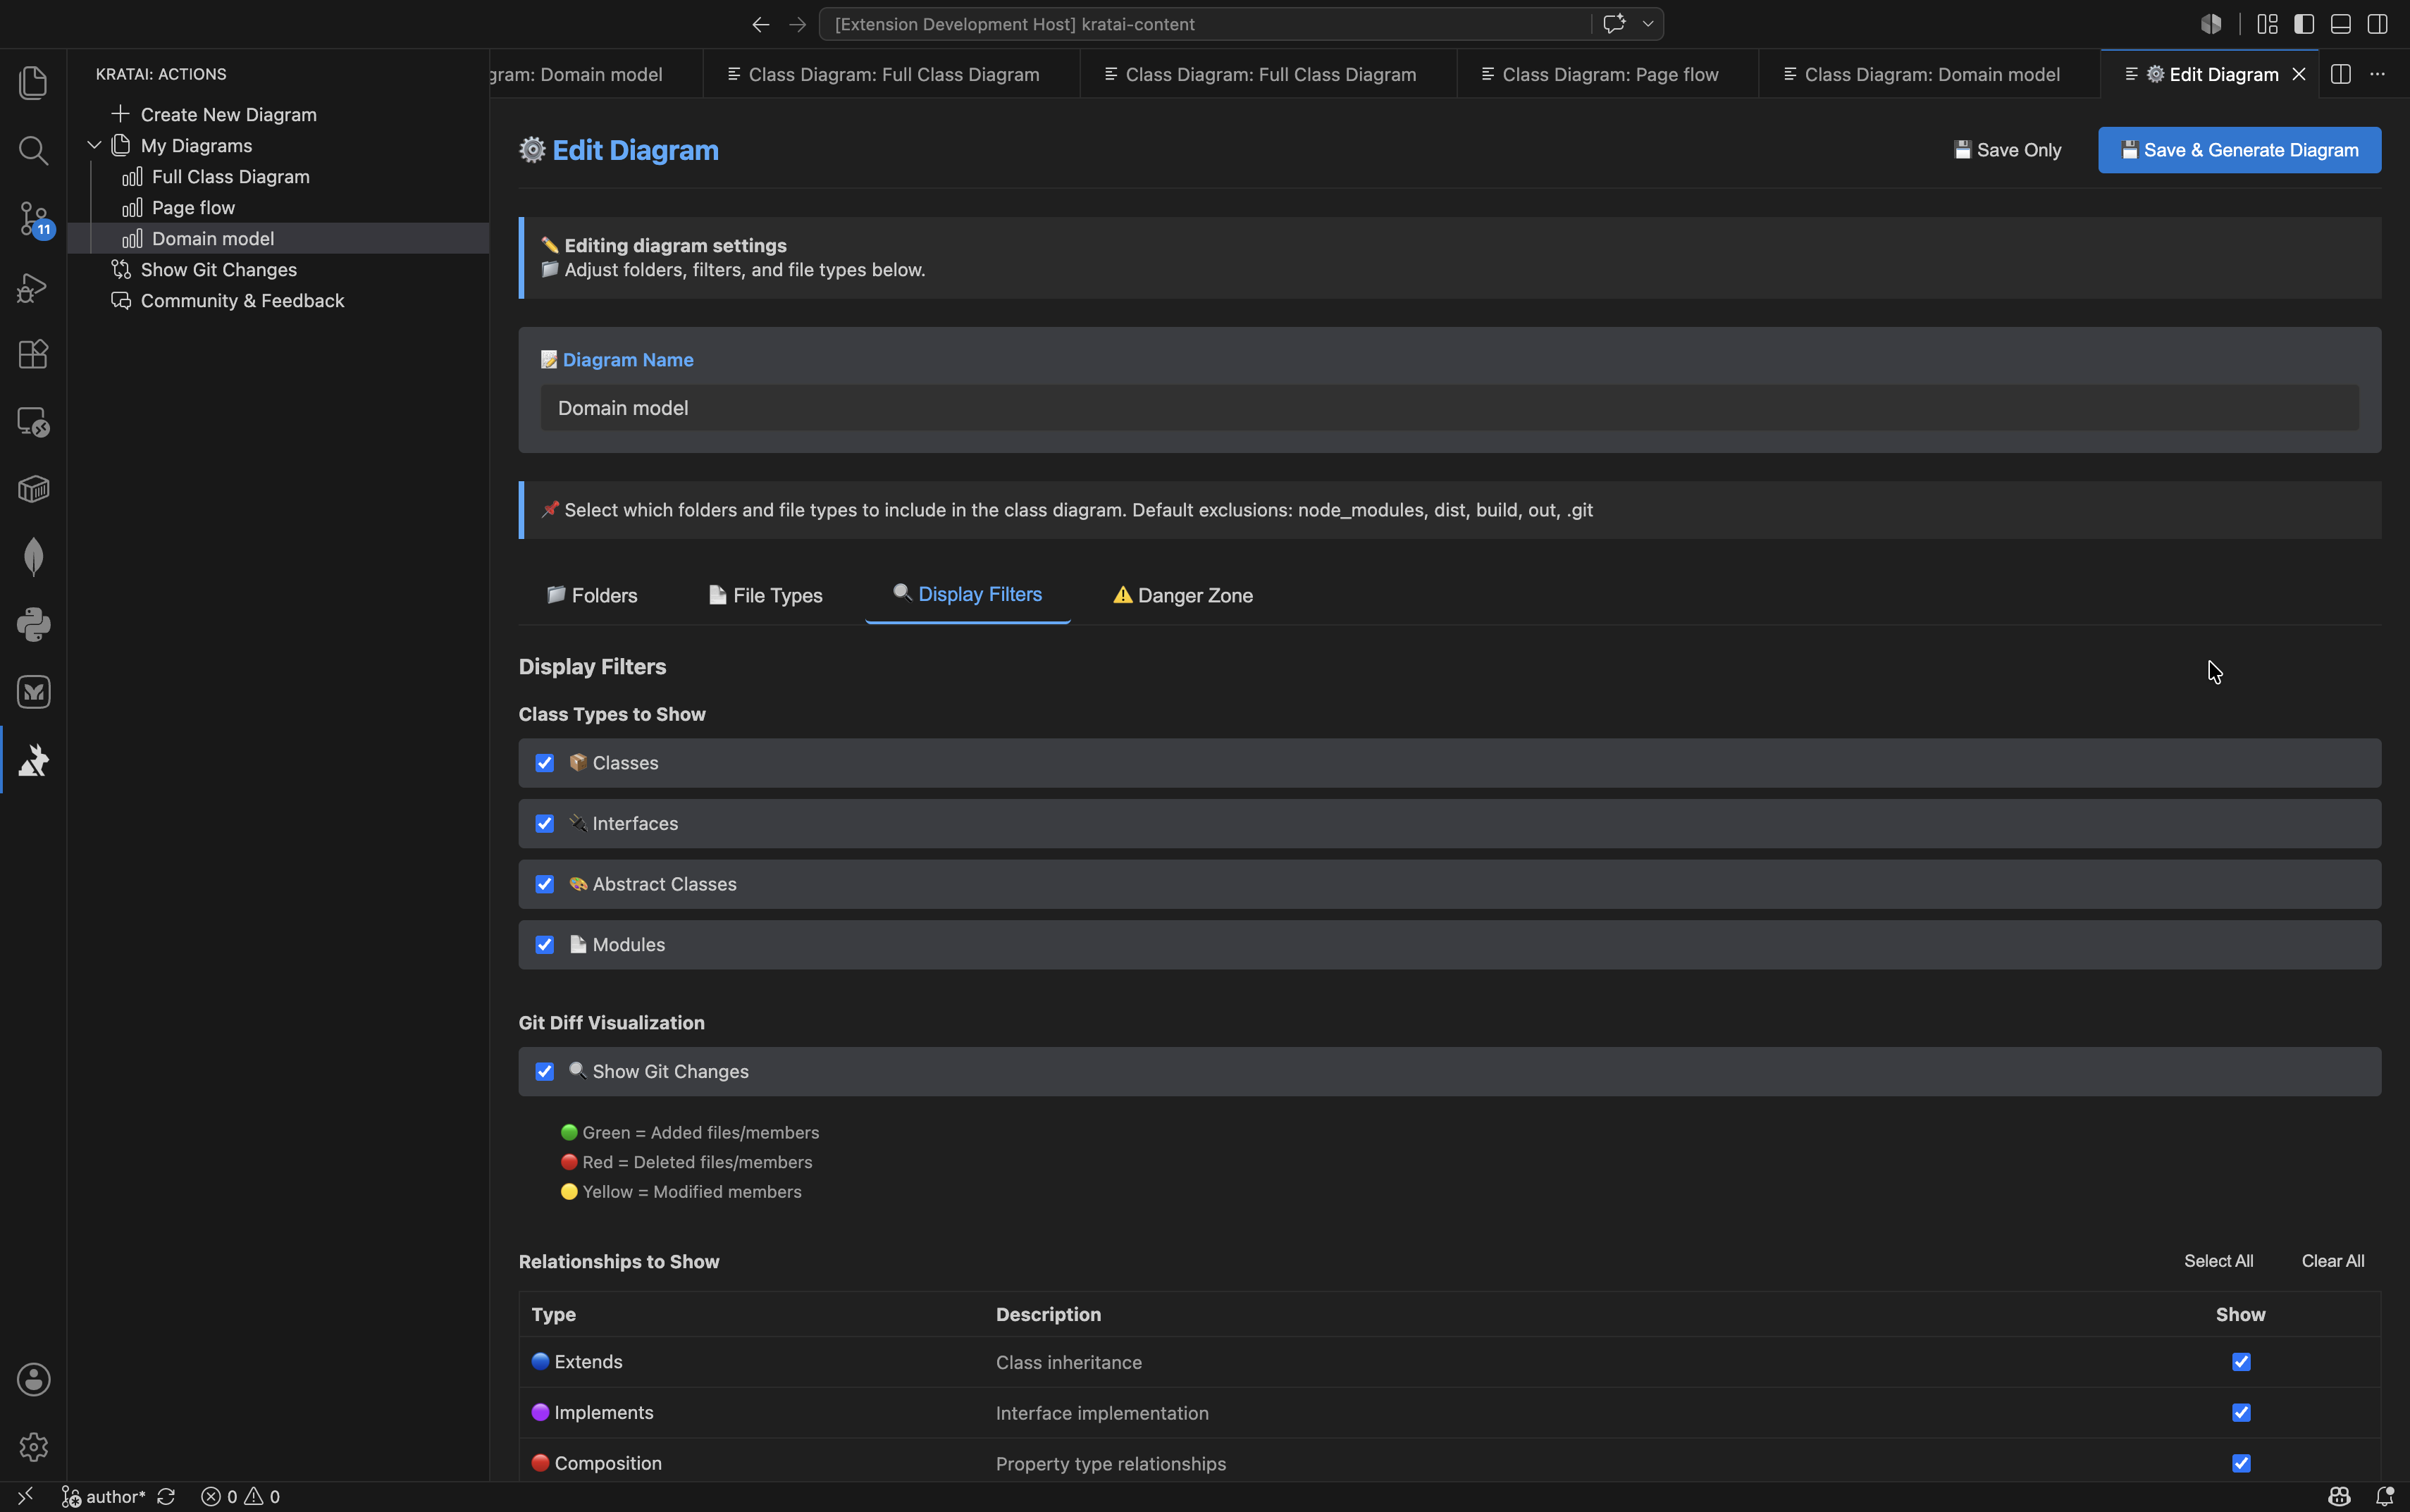Screen dimensions: 2410x1512
Task: Open the Extensions view
Action: pos(33,354)
